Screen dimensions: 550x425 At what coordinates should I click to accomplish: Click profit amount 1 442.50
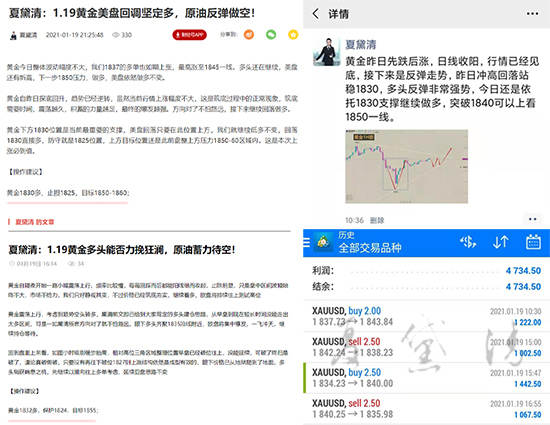coord(528,384)
